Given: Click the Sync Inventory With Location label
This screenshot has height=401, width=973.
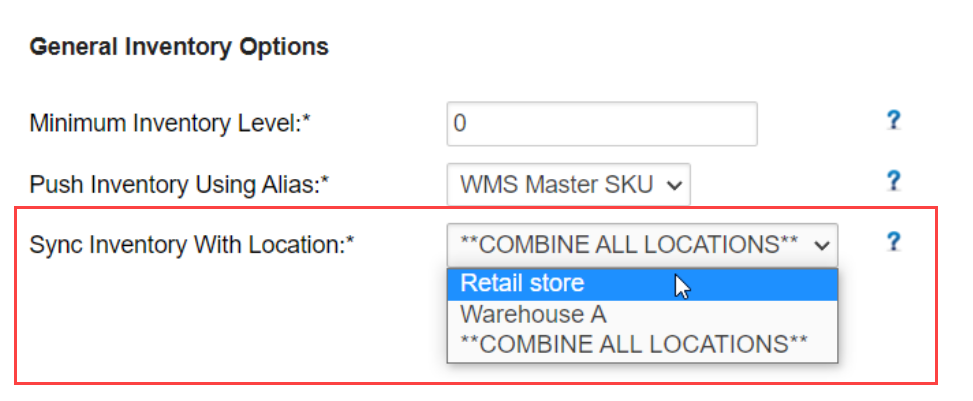Looking at the screenshot, I should click(192, 245).
